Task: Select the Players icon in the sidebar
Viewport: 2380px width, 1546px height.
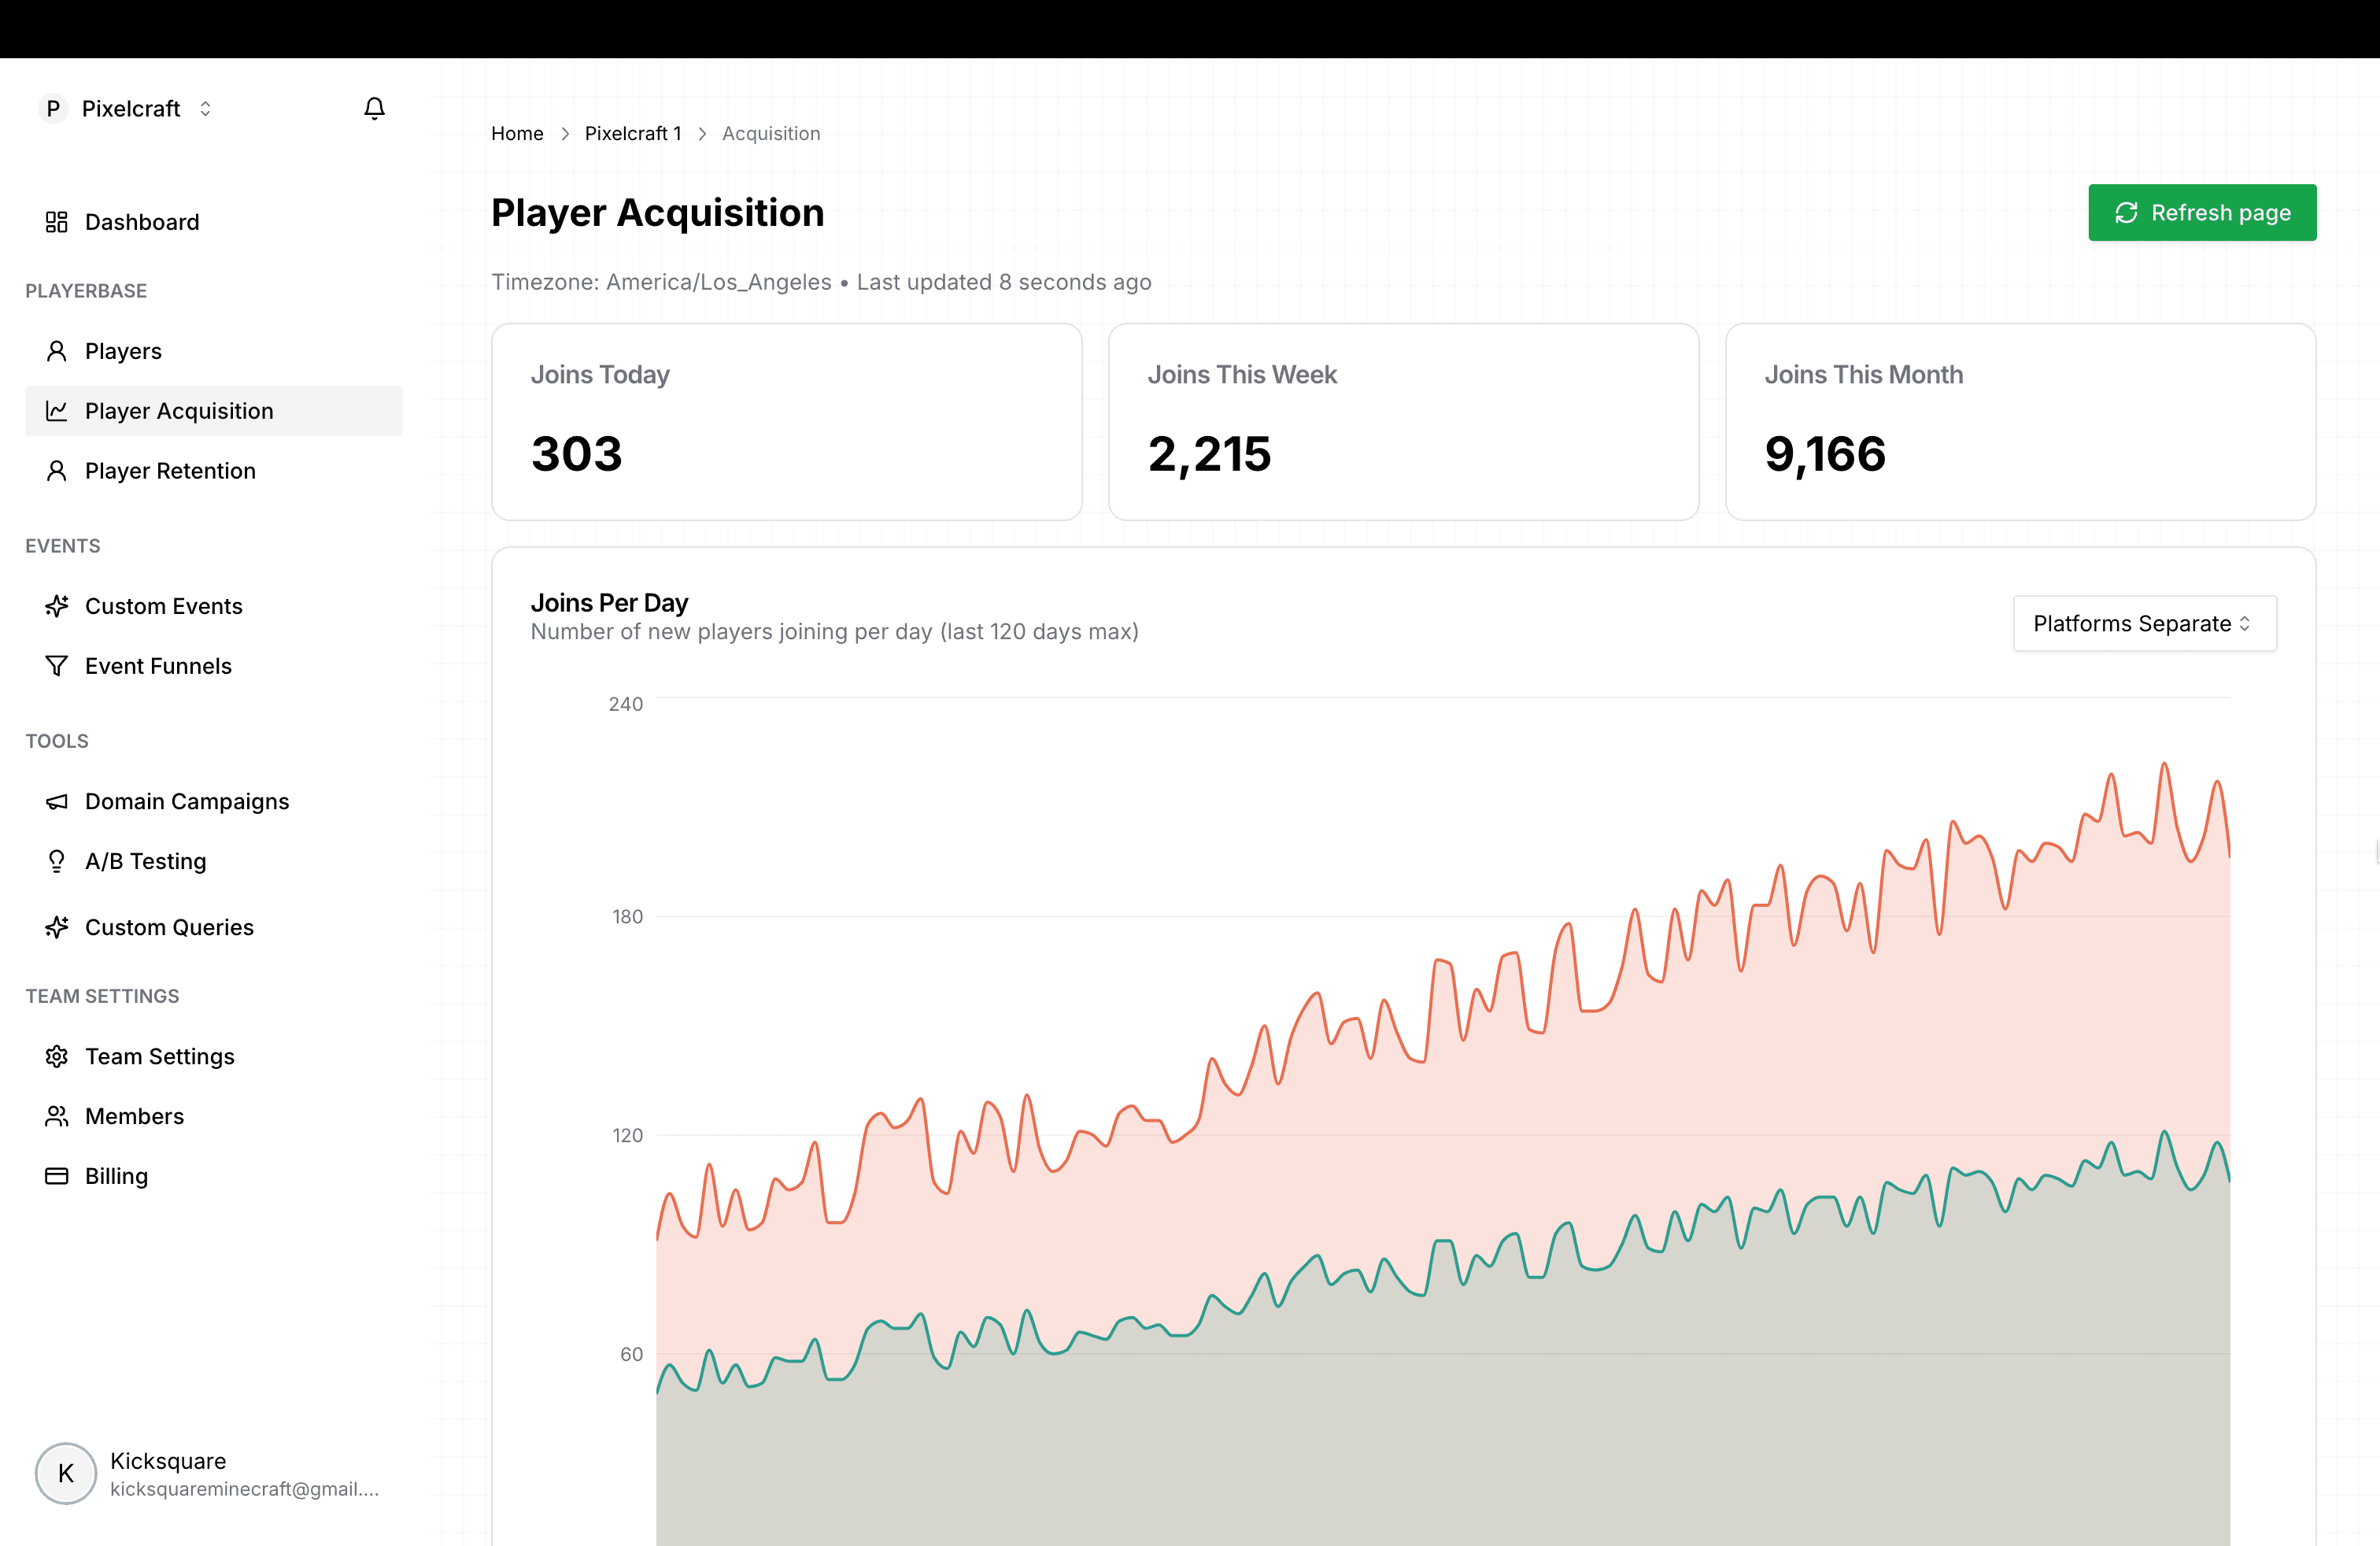Action: pos(57,350)
